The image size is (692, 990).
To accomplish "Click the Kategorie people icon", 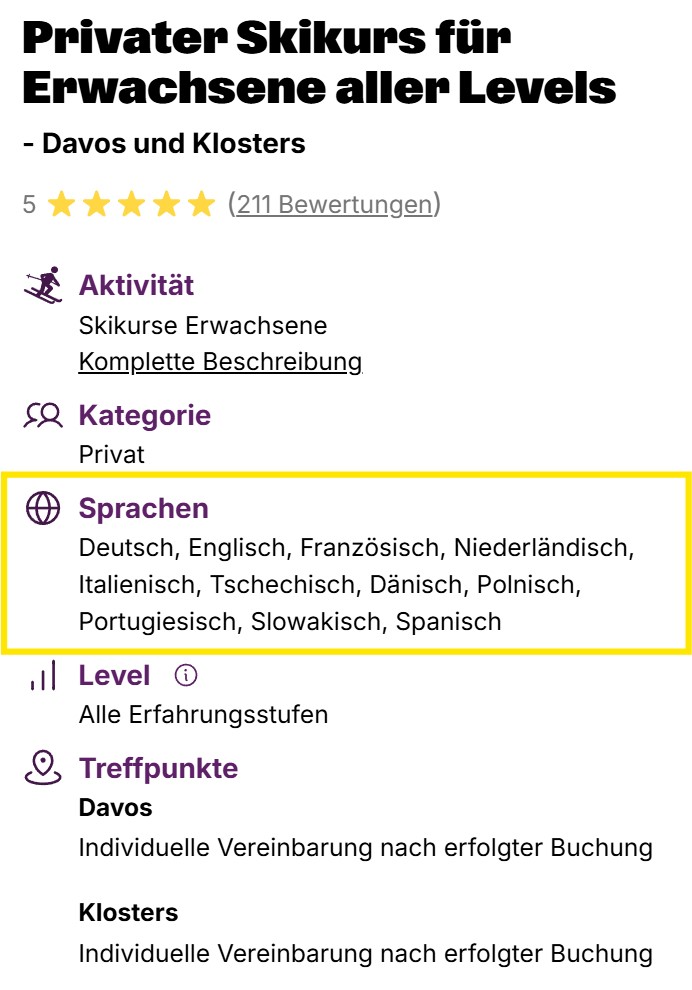I will pyautogui.click(x=43, y=415).
